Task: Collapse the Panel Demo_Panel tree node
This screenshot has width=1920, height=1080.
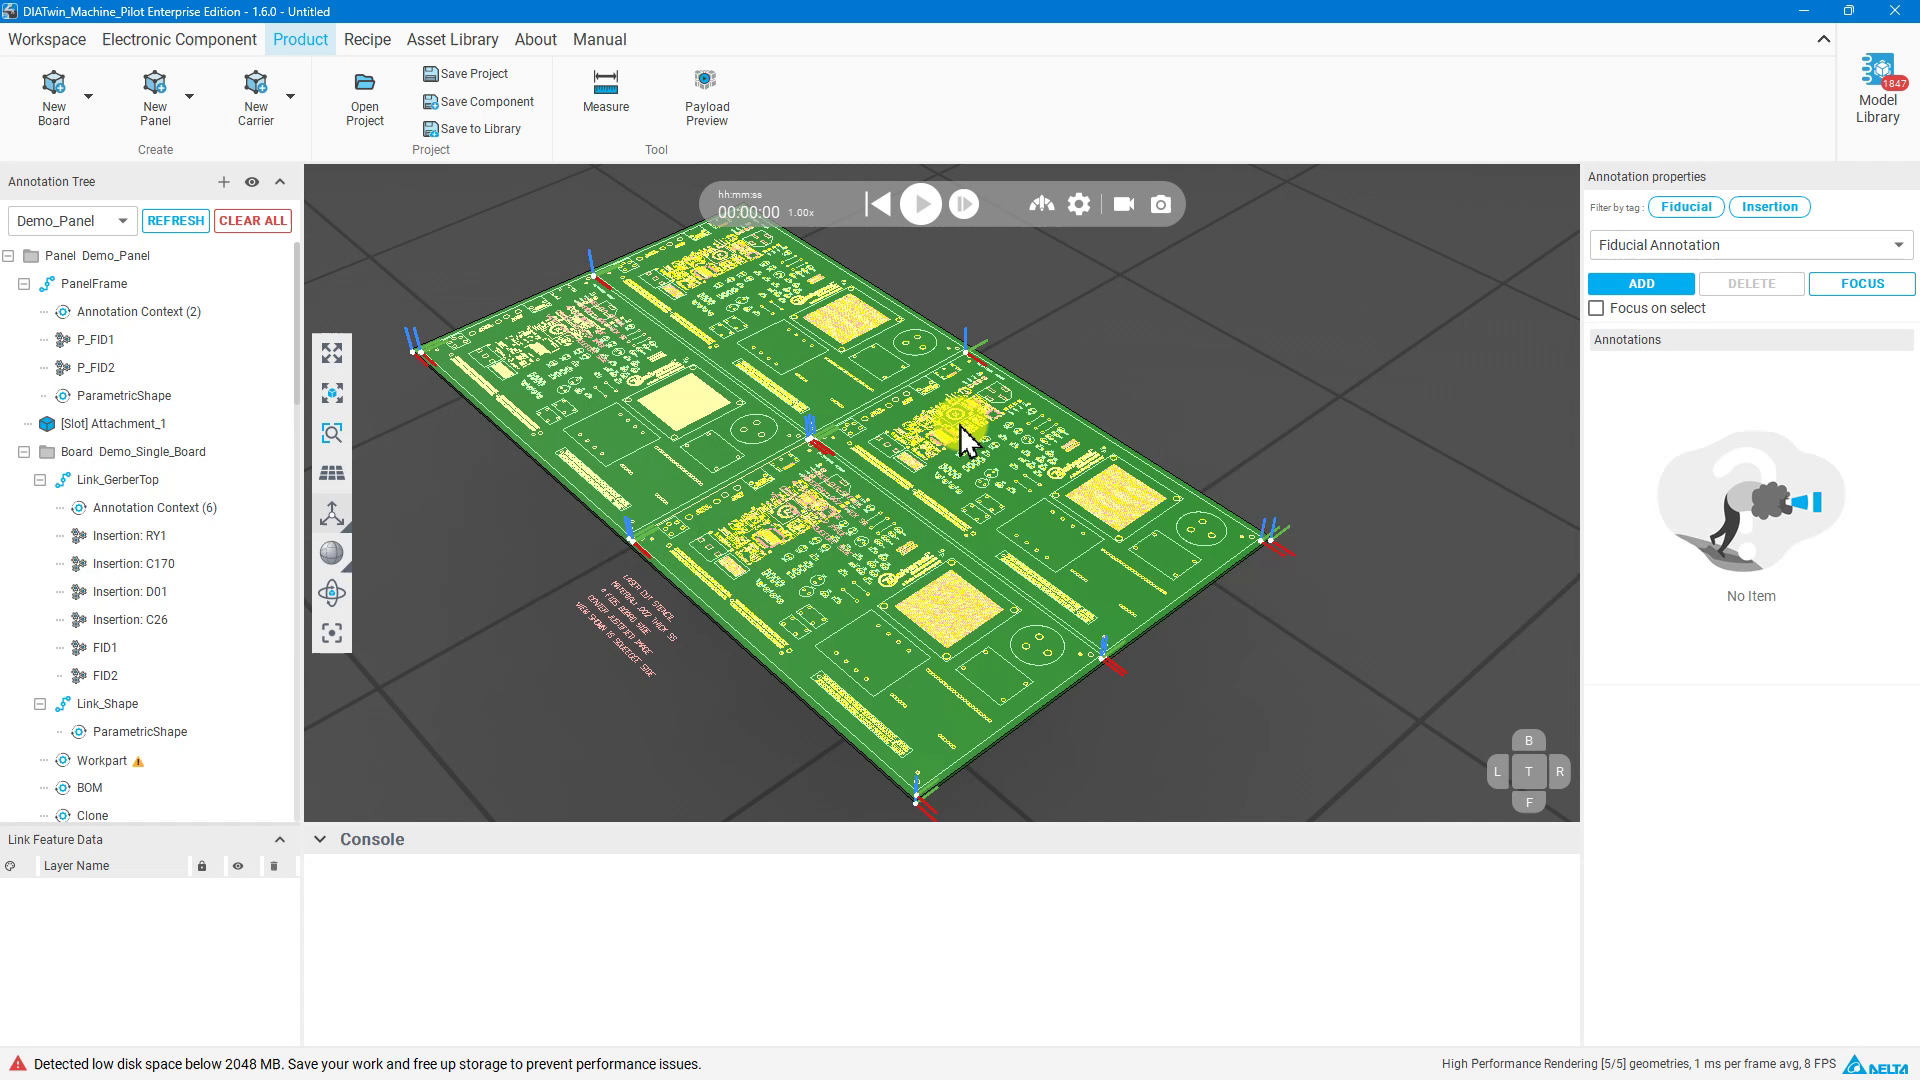Action: pos(8,256)
